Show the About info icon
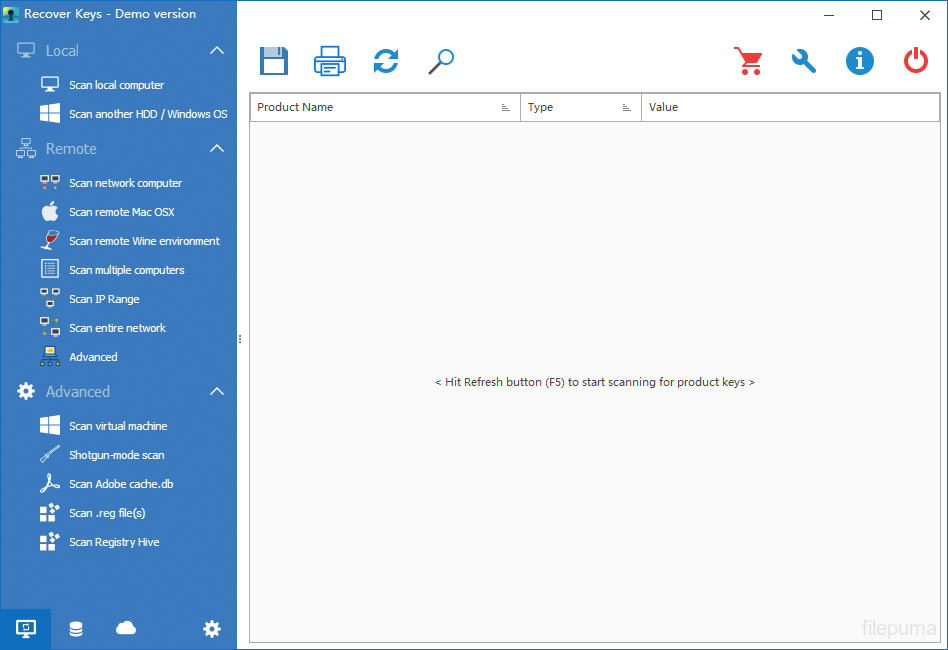 [x=860, y=61]
